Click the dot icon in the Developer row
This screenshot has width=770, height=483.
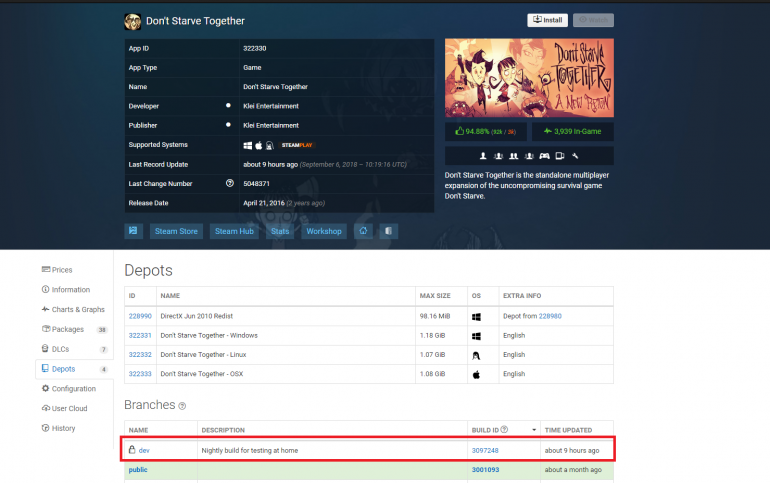click(228, 106)
